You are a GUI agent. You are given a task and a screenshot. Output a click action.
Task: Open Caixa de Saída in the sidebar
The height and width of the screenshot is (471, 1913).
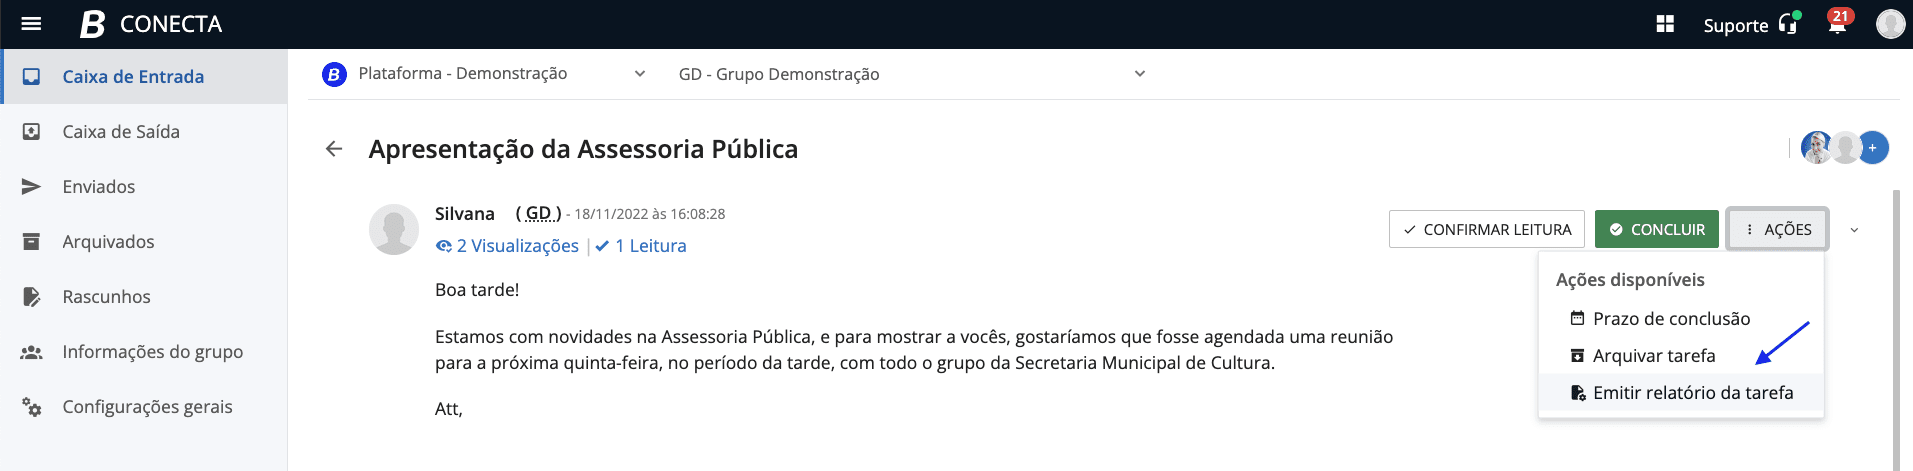click(121, 132)
